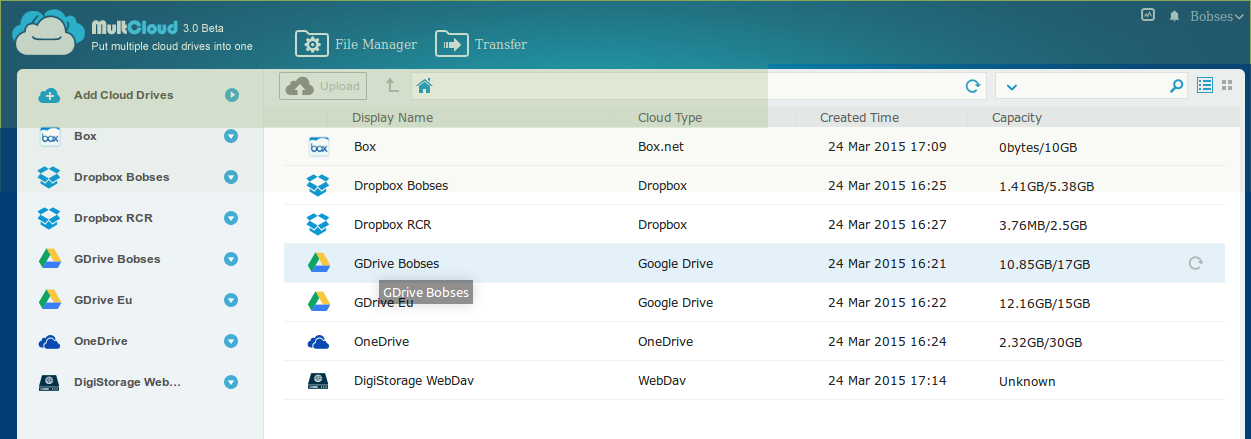Click the OneDrive icon in sidebar
This screenshot has width=1251, height=439.
click(x=50, y=342)
